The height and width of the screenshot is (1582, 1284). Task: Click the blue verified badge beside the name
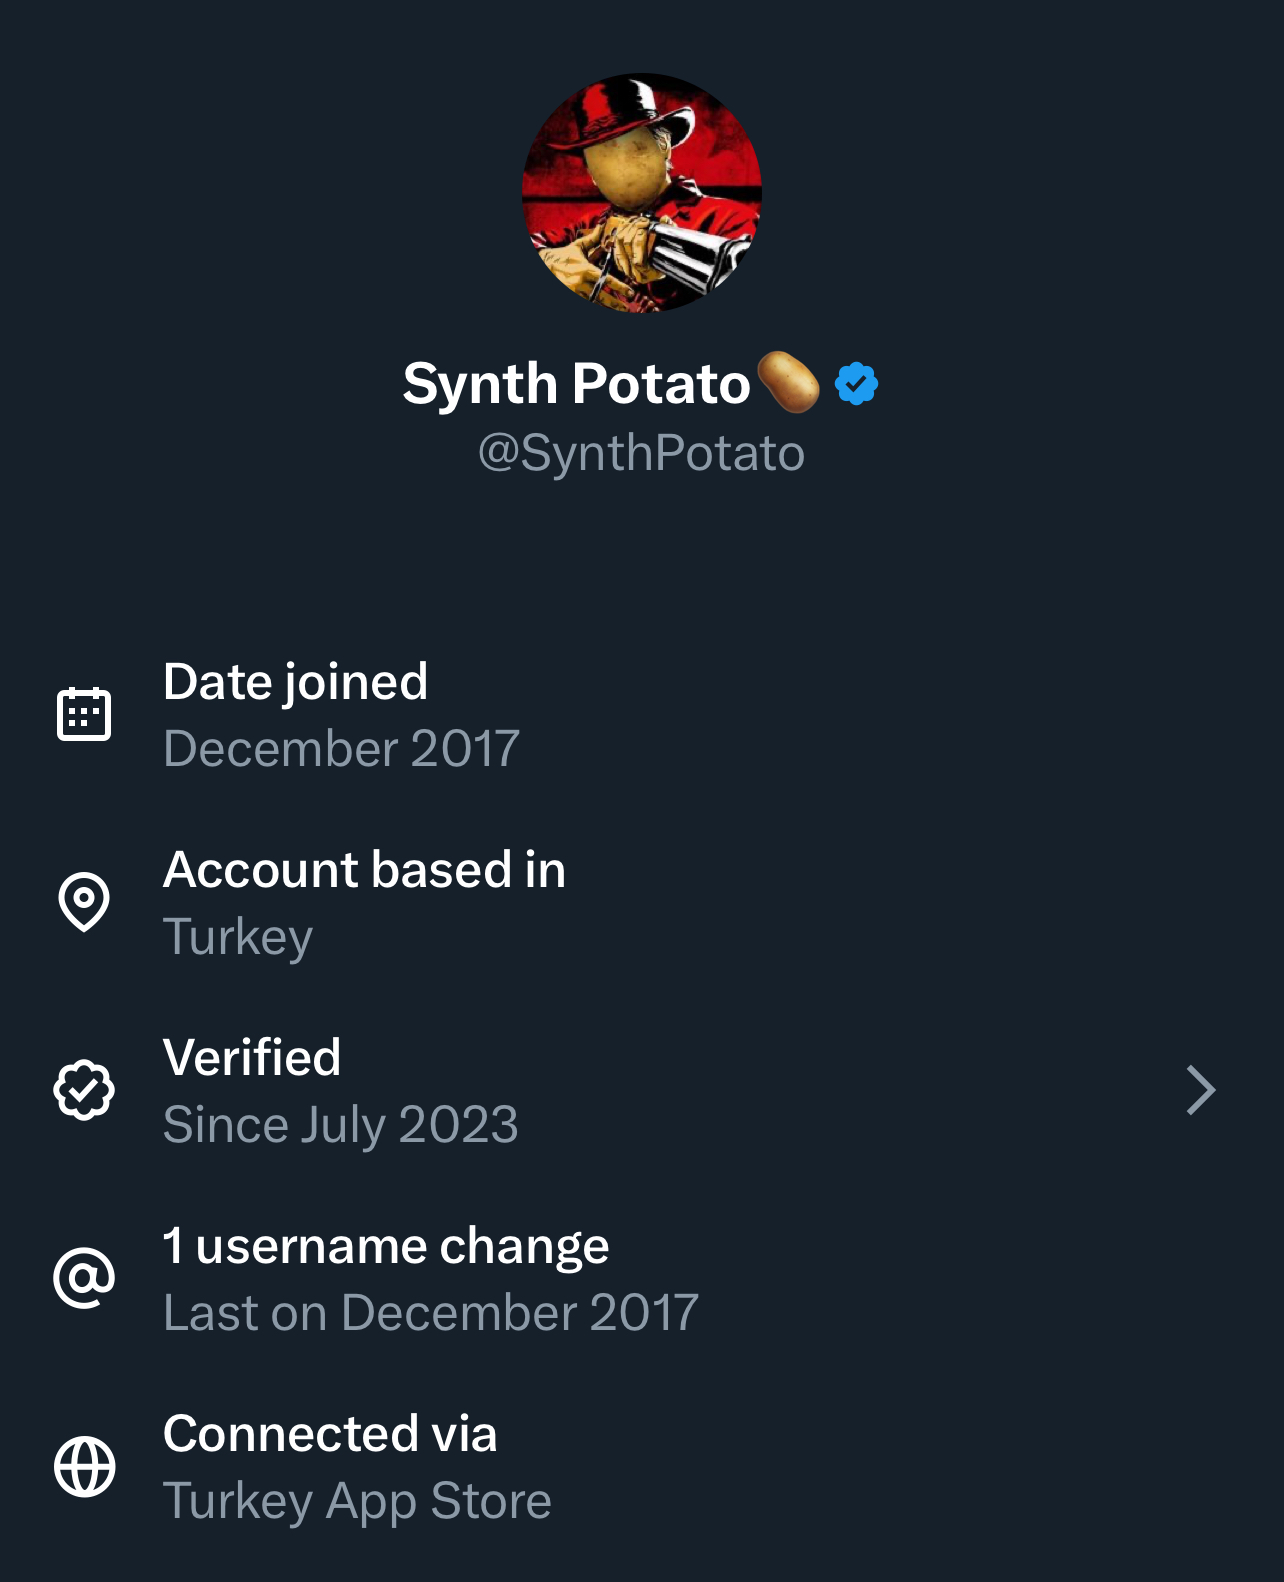point(856,384)
